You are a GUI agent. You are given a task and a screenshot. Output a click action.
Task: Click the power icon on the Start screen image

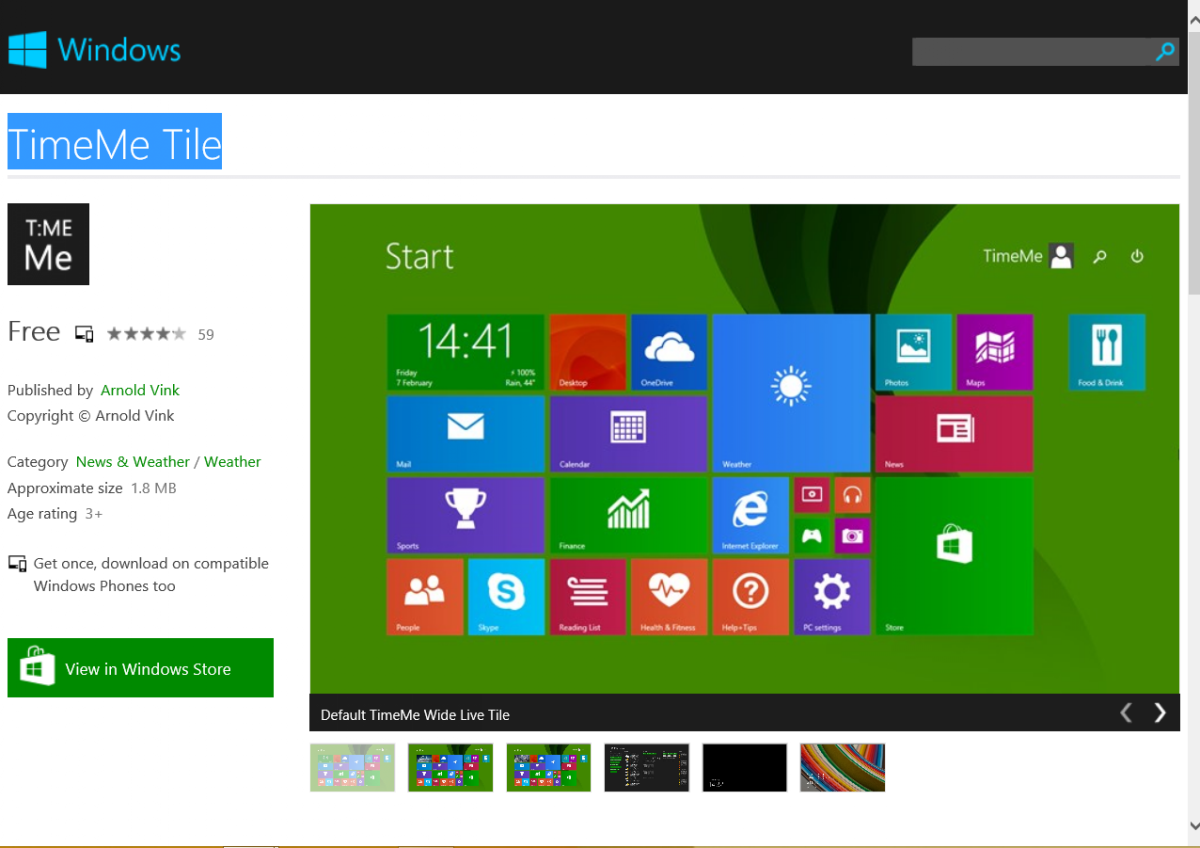(x=1137, y=256)
